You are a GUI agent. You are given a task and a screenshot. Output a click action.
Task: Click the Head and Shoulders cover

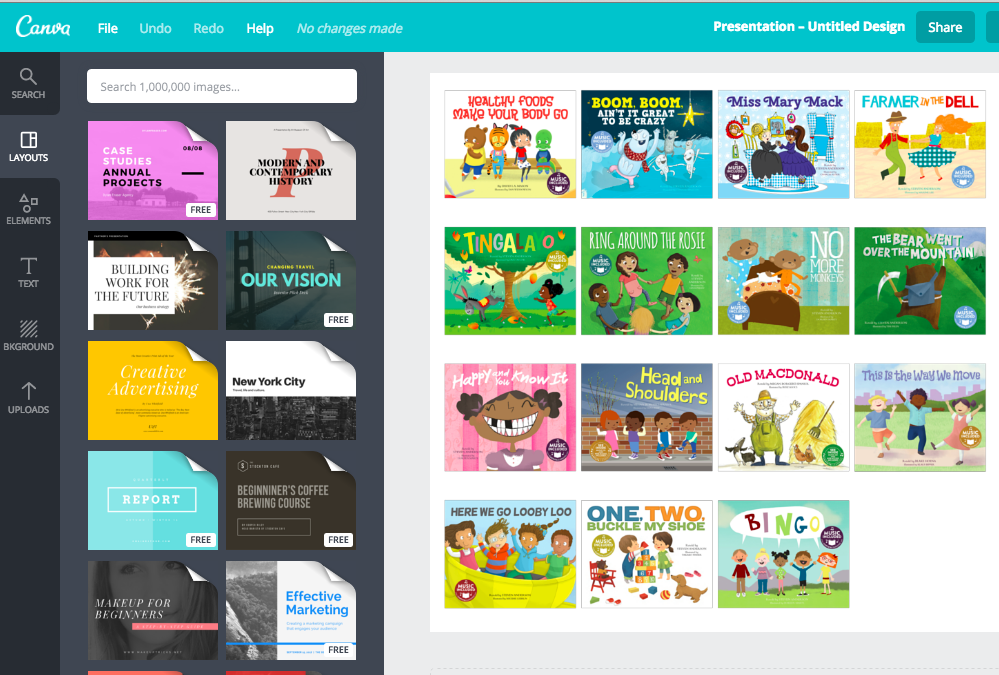tap(647, 417)
